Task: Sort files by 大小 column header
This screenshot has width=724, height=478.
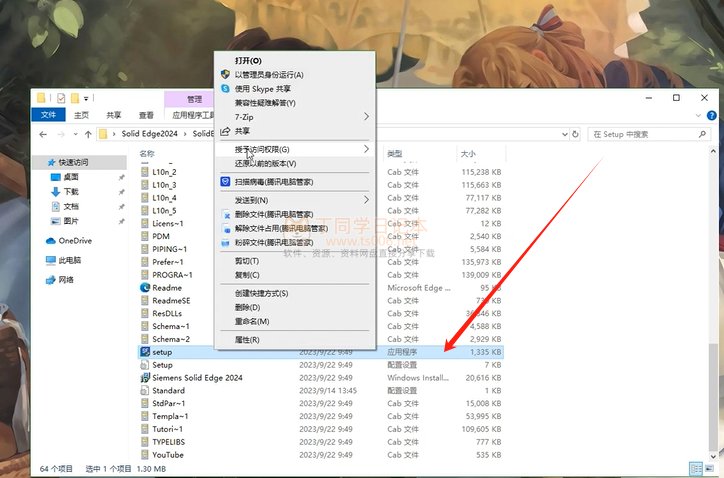Action: click(468, 153)
